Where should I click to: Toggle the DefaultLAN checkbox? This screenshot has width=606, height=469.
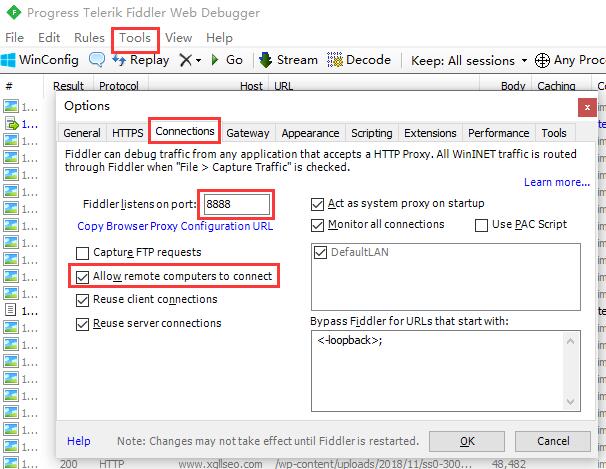click(x=320, y=253)
